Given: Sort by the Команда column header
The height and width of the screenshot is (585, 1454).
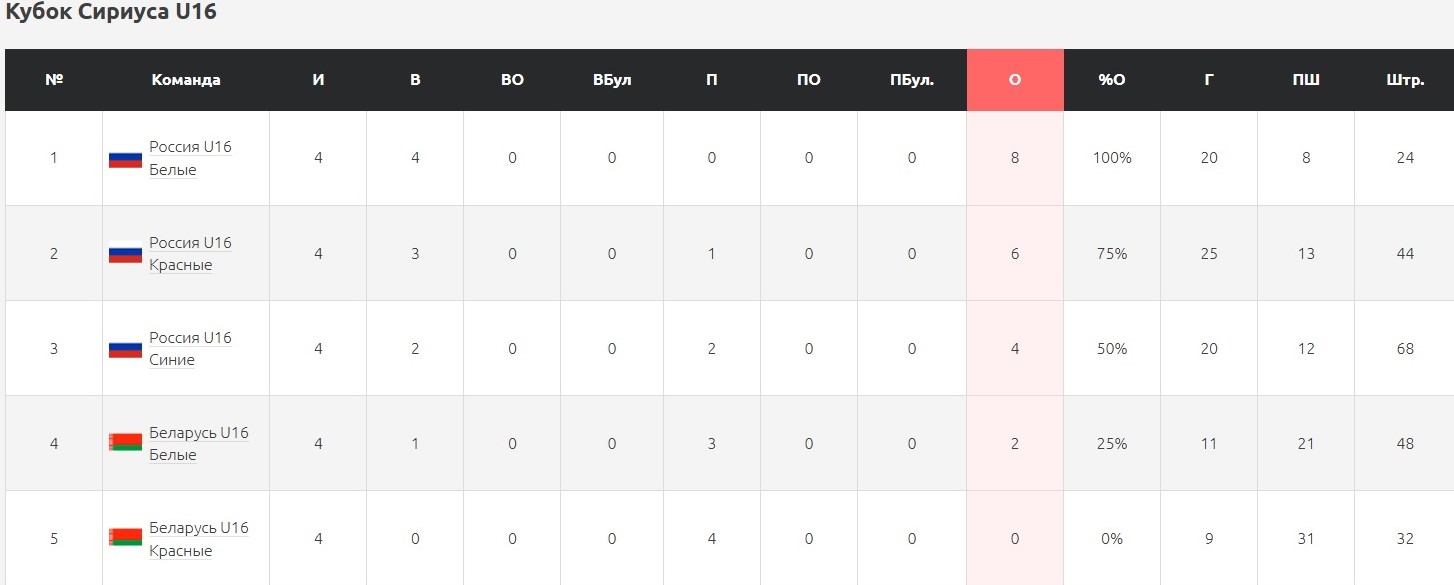Looking at the screenshot, I should coord(186,80).
